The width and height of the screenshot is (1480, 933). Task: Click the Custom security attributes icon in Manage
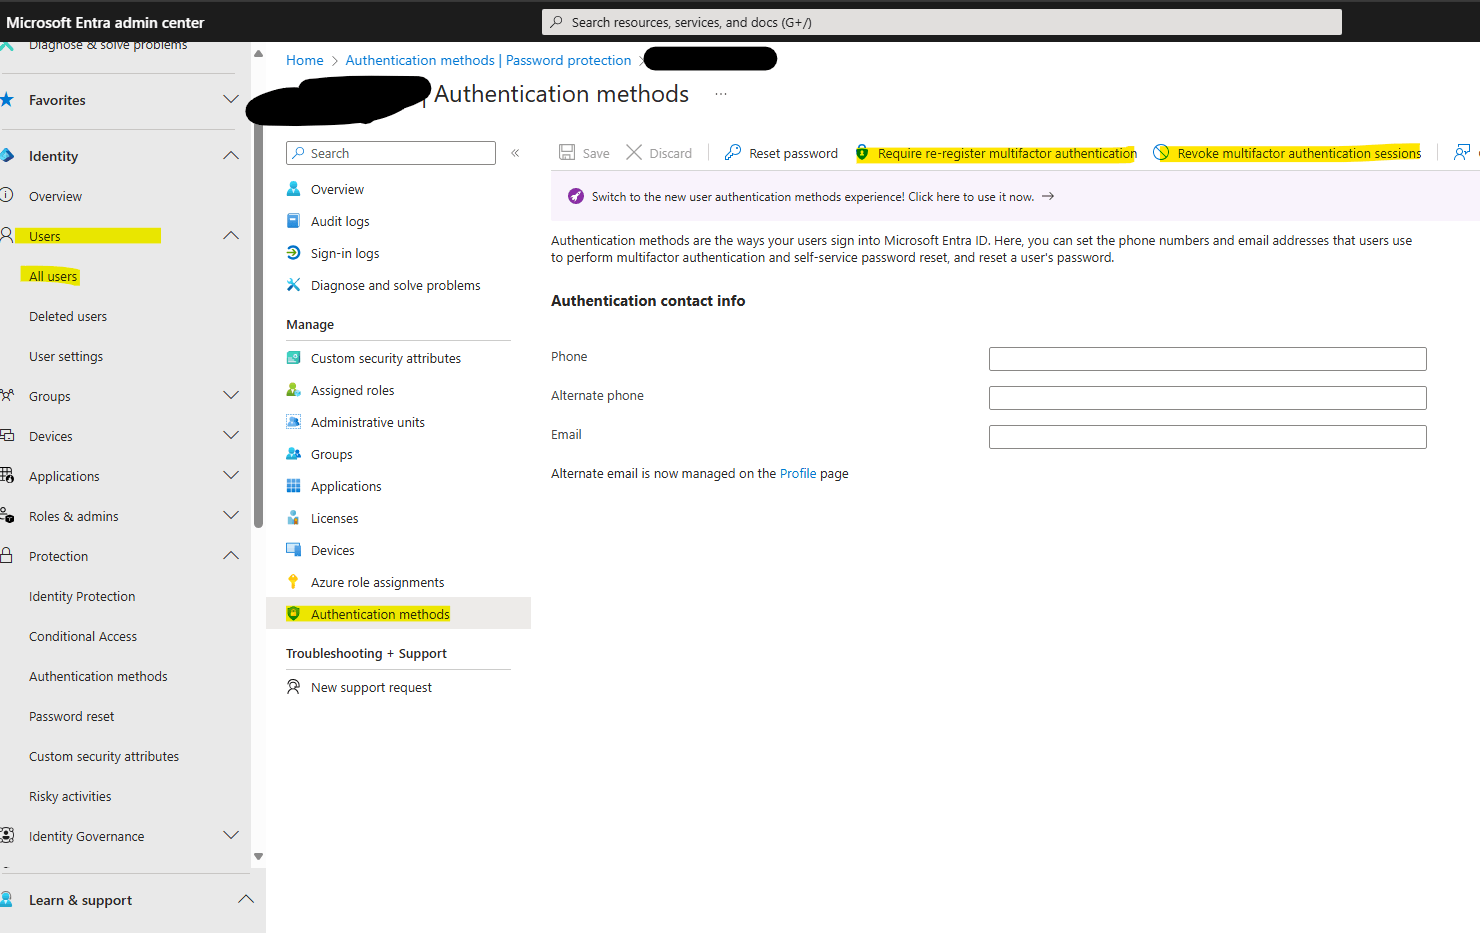pos(293,358)
